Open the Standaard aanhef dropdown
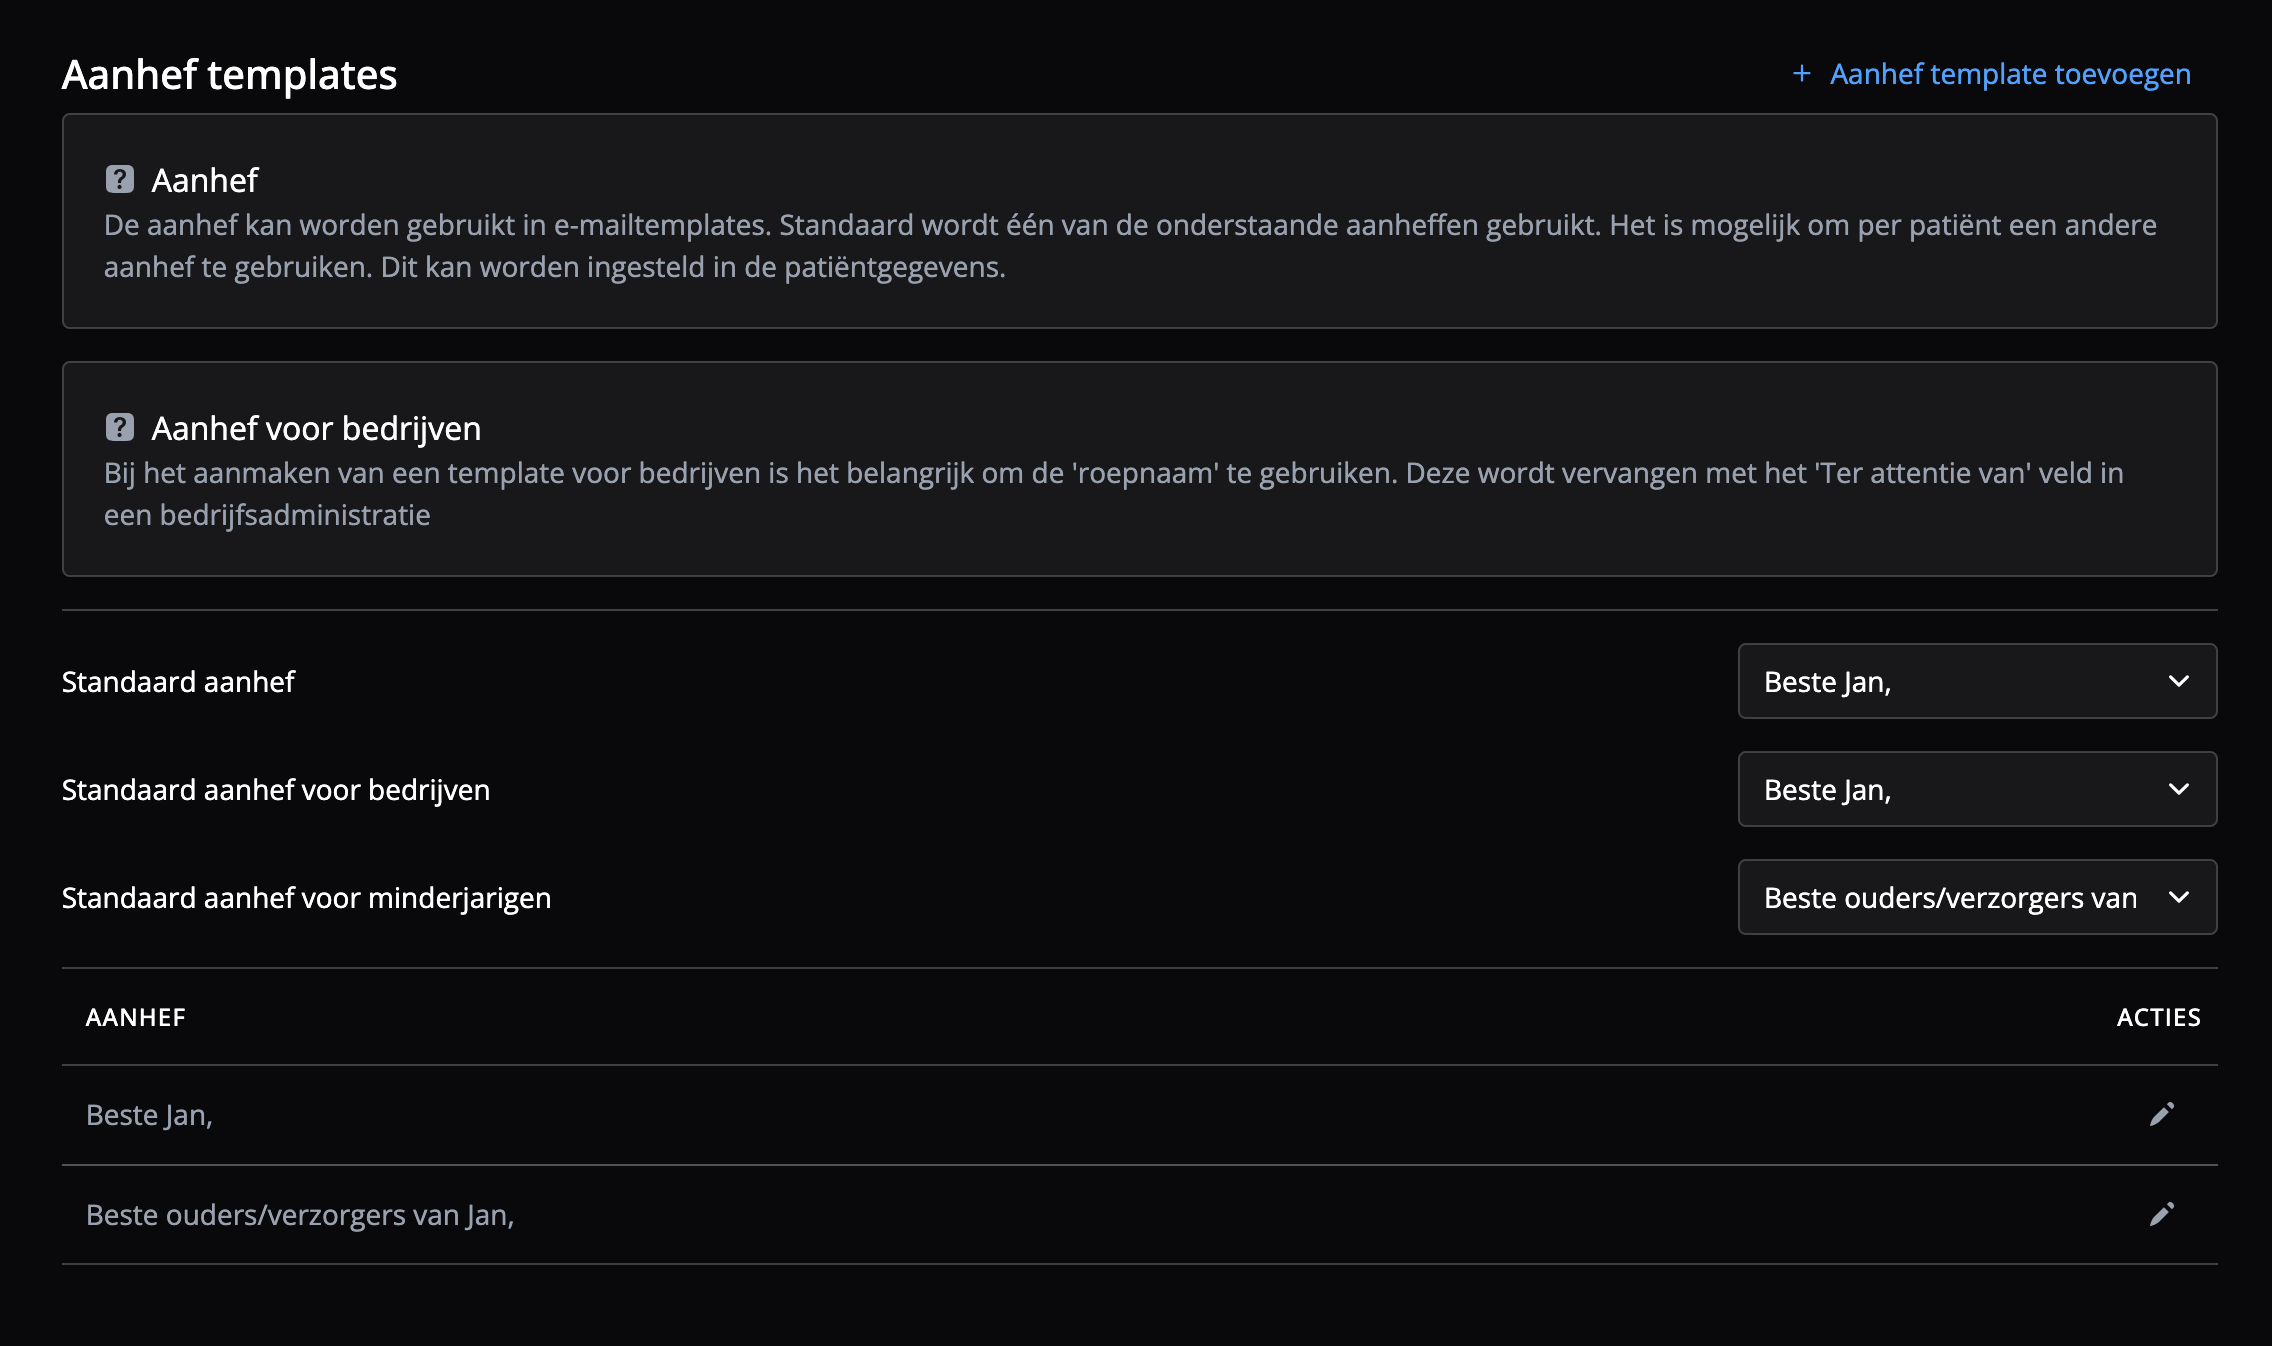 pos(1977,682)
